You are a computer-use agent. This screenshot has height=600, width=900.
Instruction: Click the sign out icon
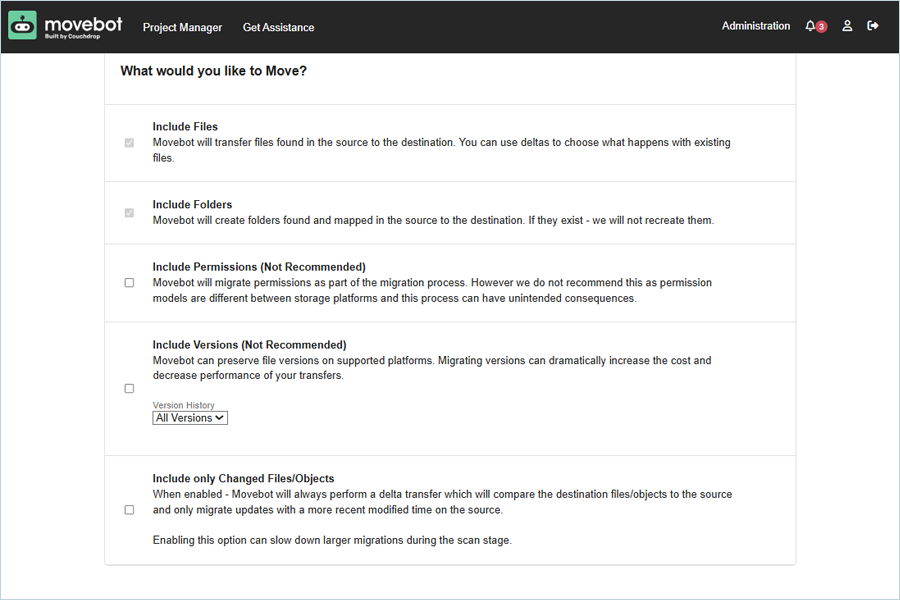click(873, 26)
